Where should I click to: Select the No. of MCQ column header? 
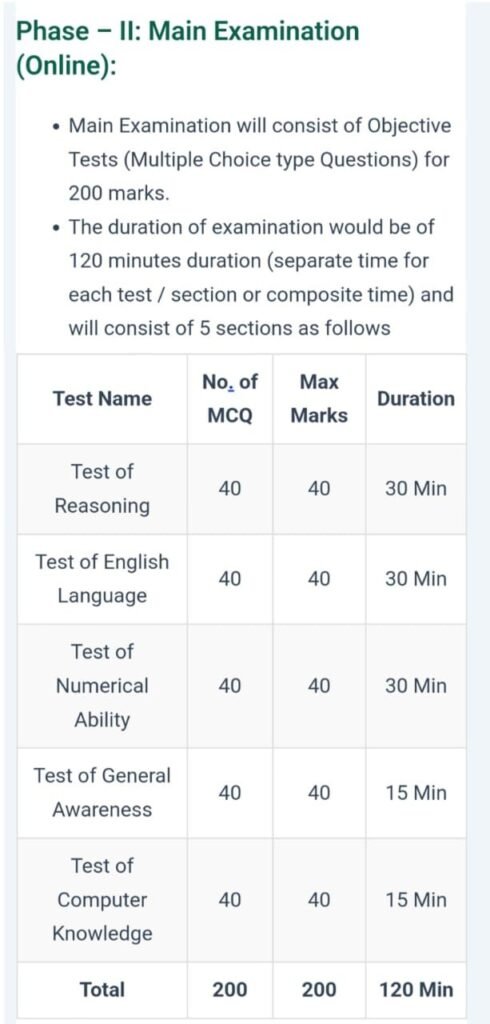tap(230, 399)
